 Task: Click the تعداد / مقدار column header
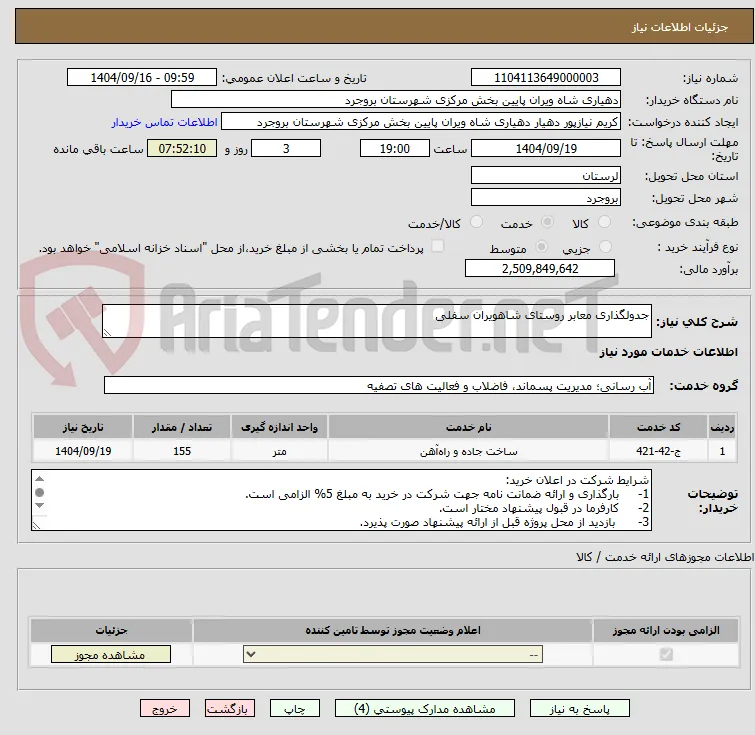(182, 427)
